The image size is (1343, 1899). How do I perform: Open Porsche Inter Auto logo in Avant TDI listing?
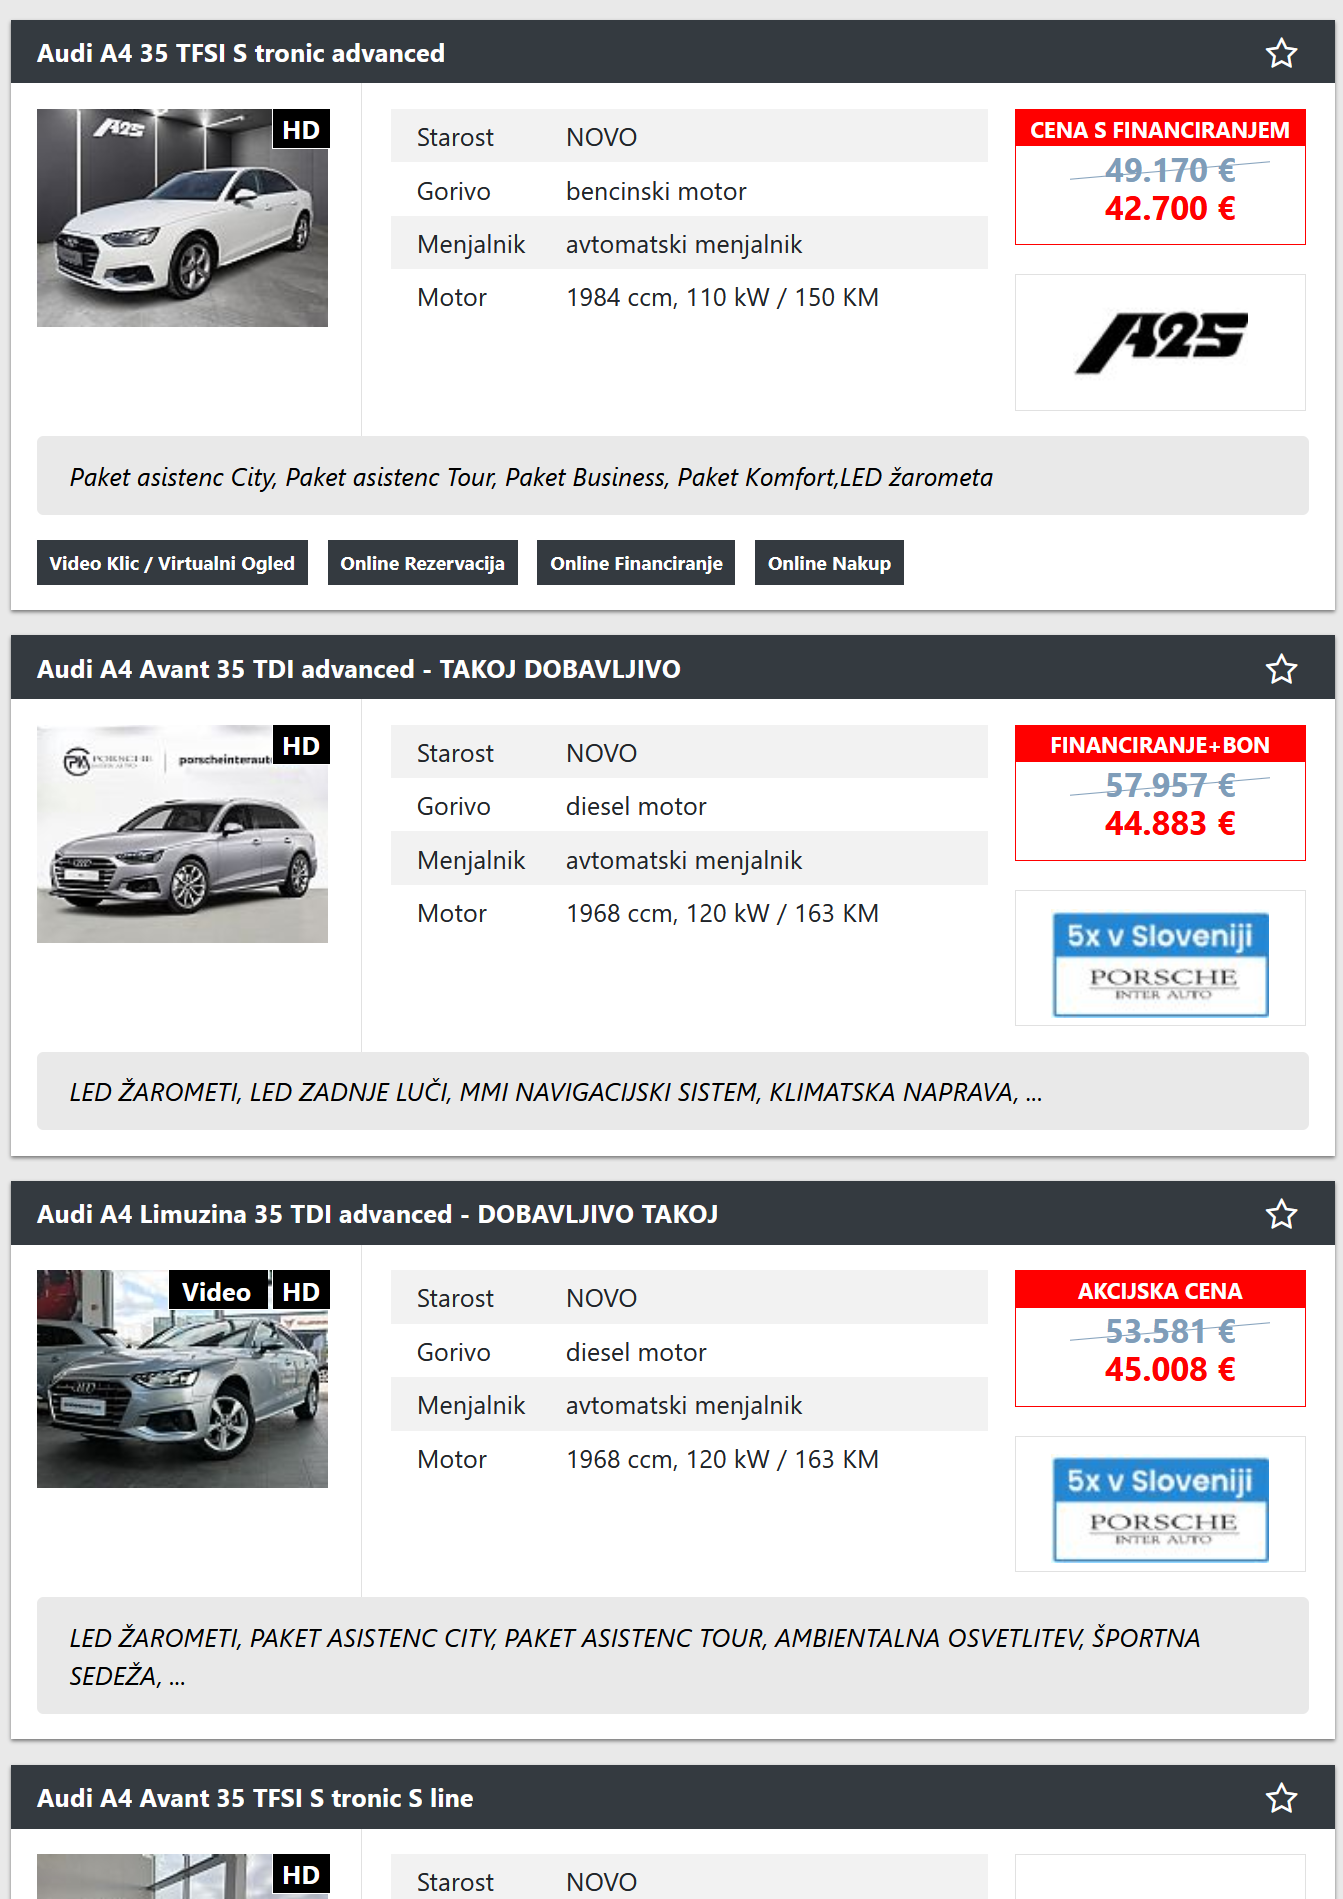(1160, 958)
